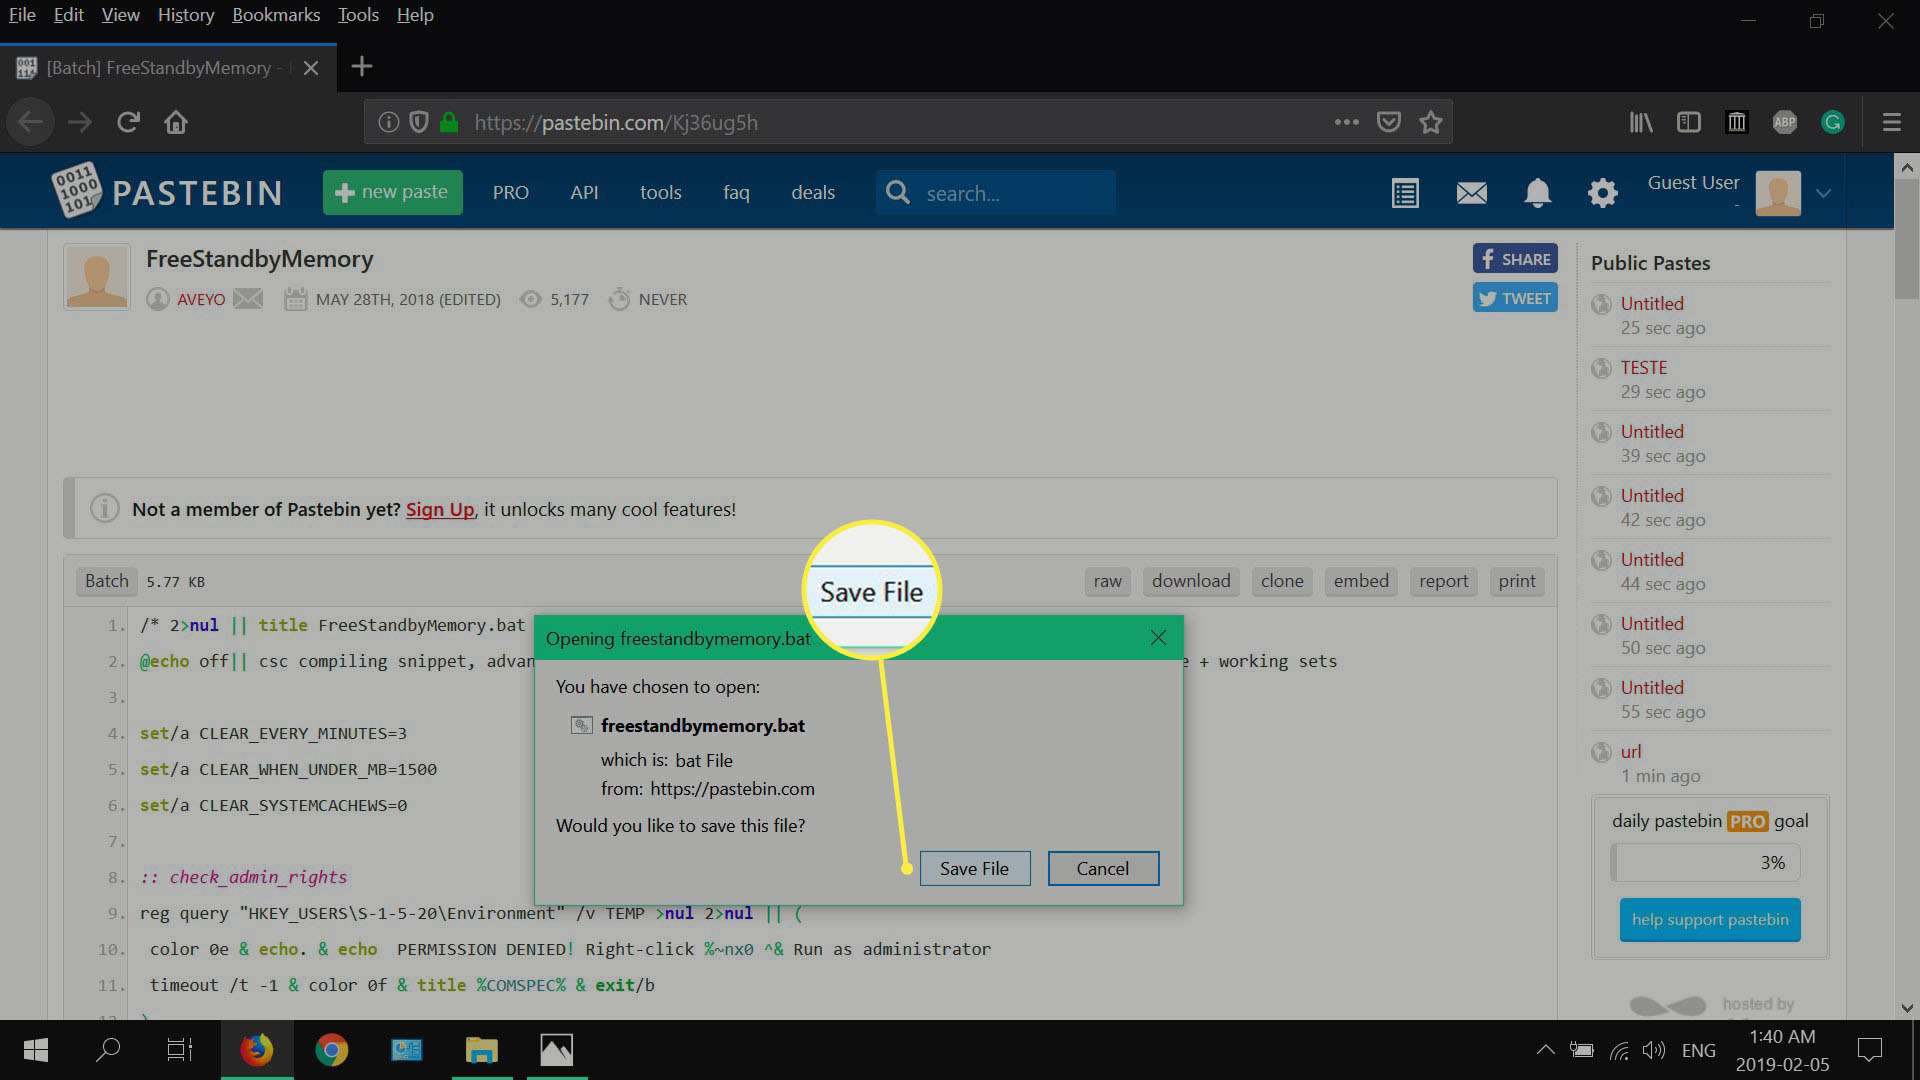1920x1080 pixels.
Task: Bookmark this page with the star
Action: point(1431,122)
